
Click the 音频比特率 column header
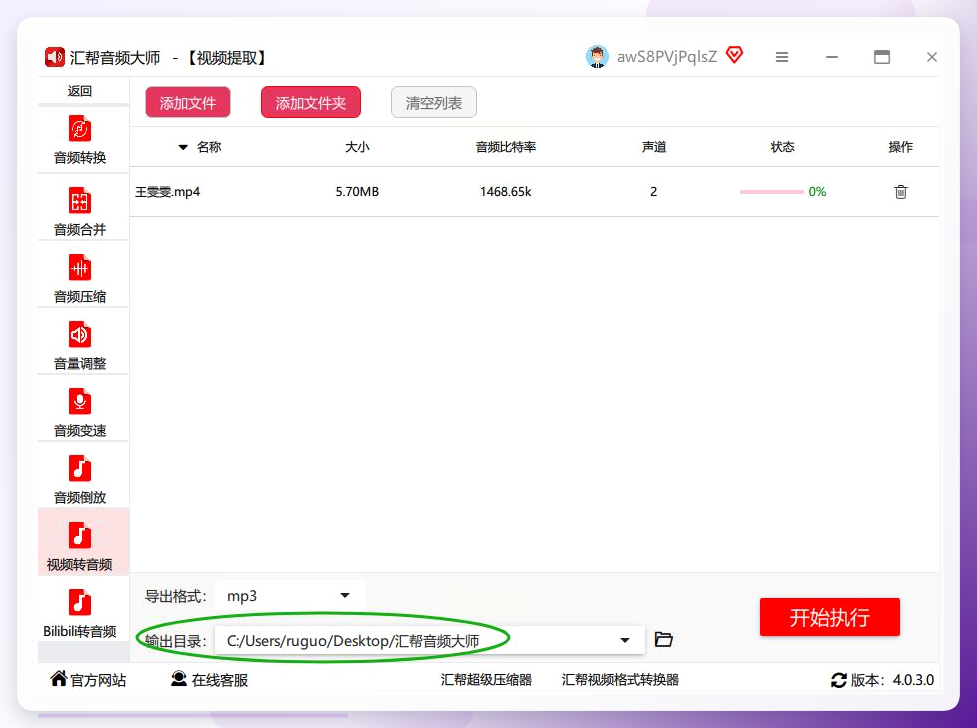pyautogui.click(x=505, y=147)
